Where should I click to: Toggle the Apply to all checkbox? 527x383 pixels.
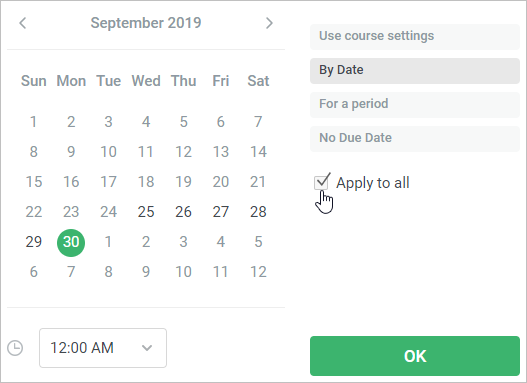[321, 183]
